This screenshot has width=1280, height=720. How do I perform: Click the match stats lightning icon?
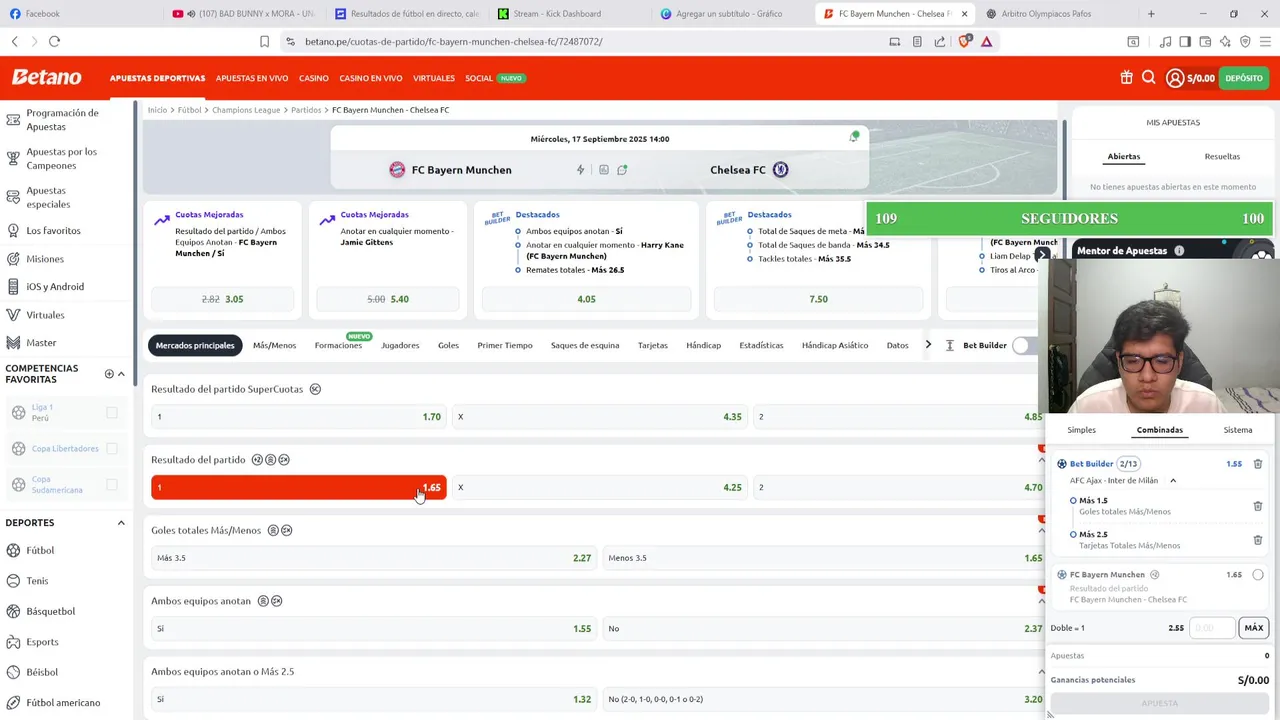pos(580,170)
